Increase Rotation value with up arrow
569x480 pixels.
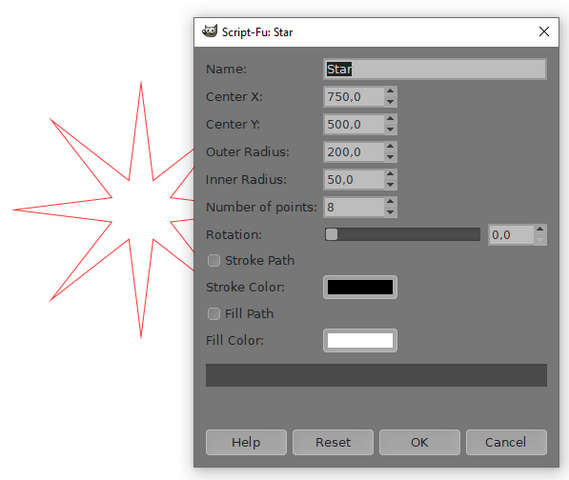pos(540,230)
